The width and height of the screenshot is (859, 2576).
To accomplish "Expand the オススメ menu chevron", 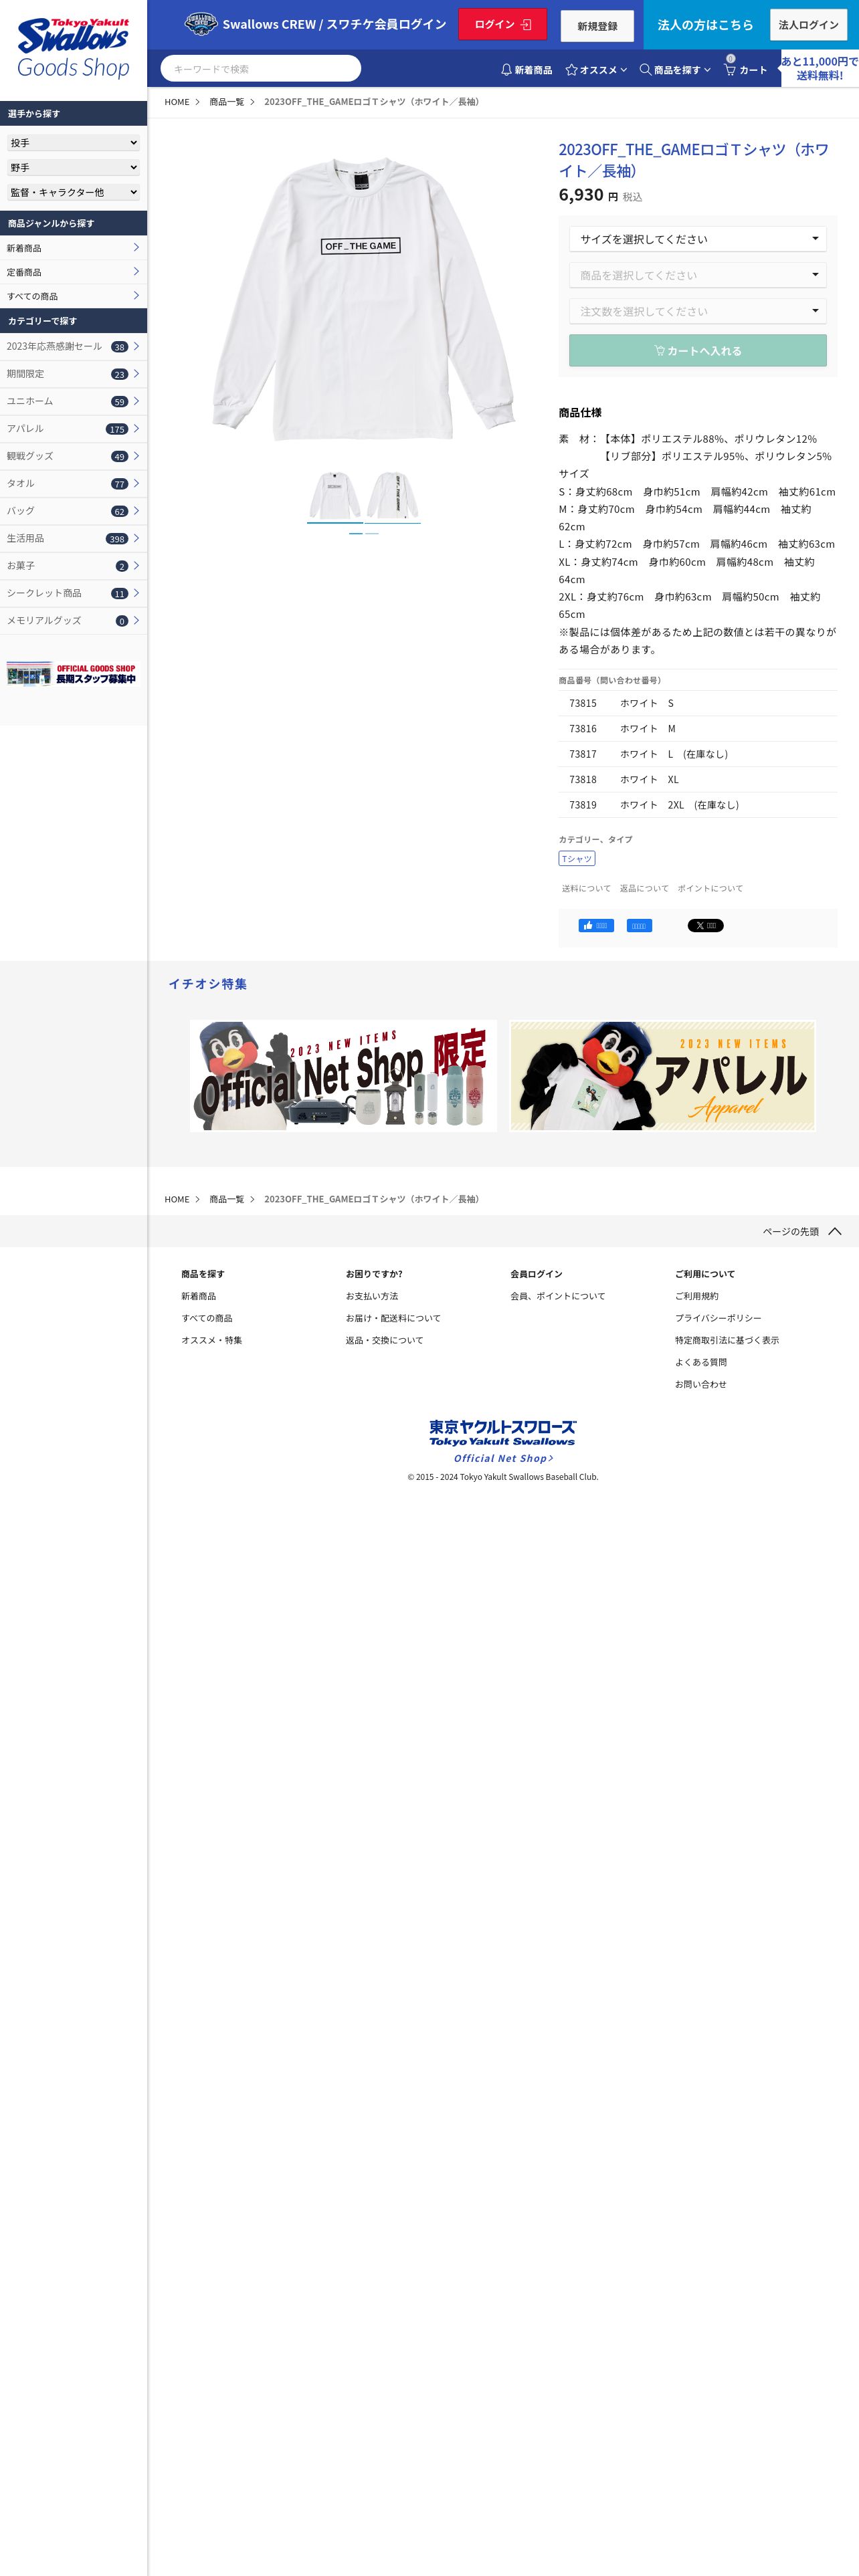I will (x=623, y=70).
